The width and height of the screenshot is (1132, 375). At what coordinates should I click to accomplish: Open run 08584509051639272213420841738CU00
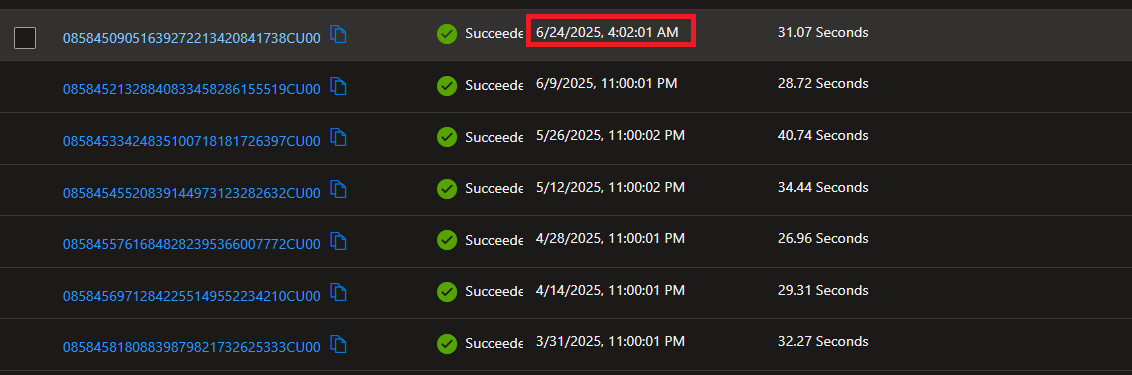click(x=191, y=38)
